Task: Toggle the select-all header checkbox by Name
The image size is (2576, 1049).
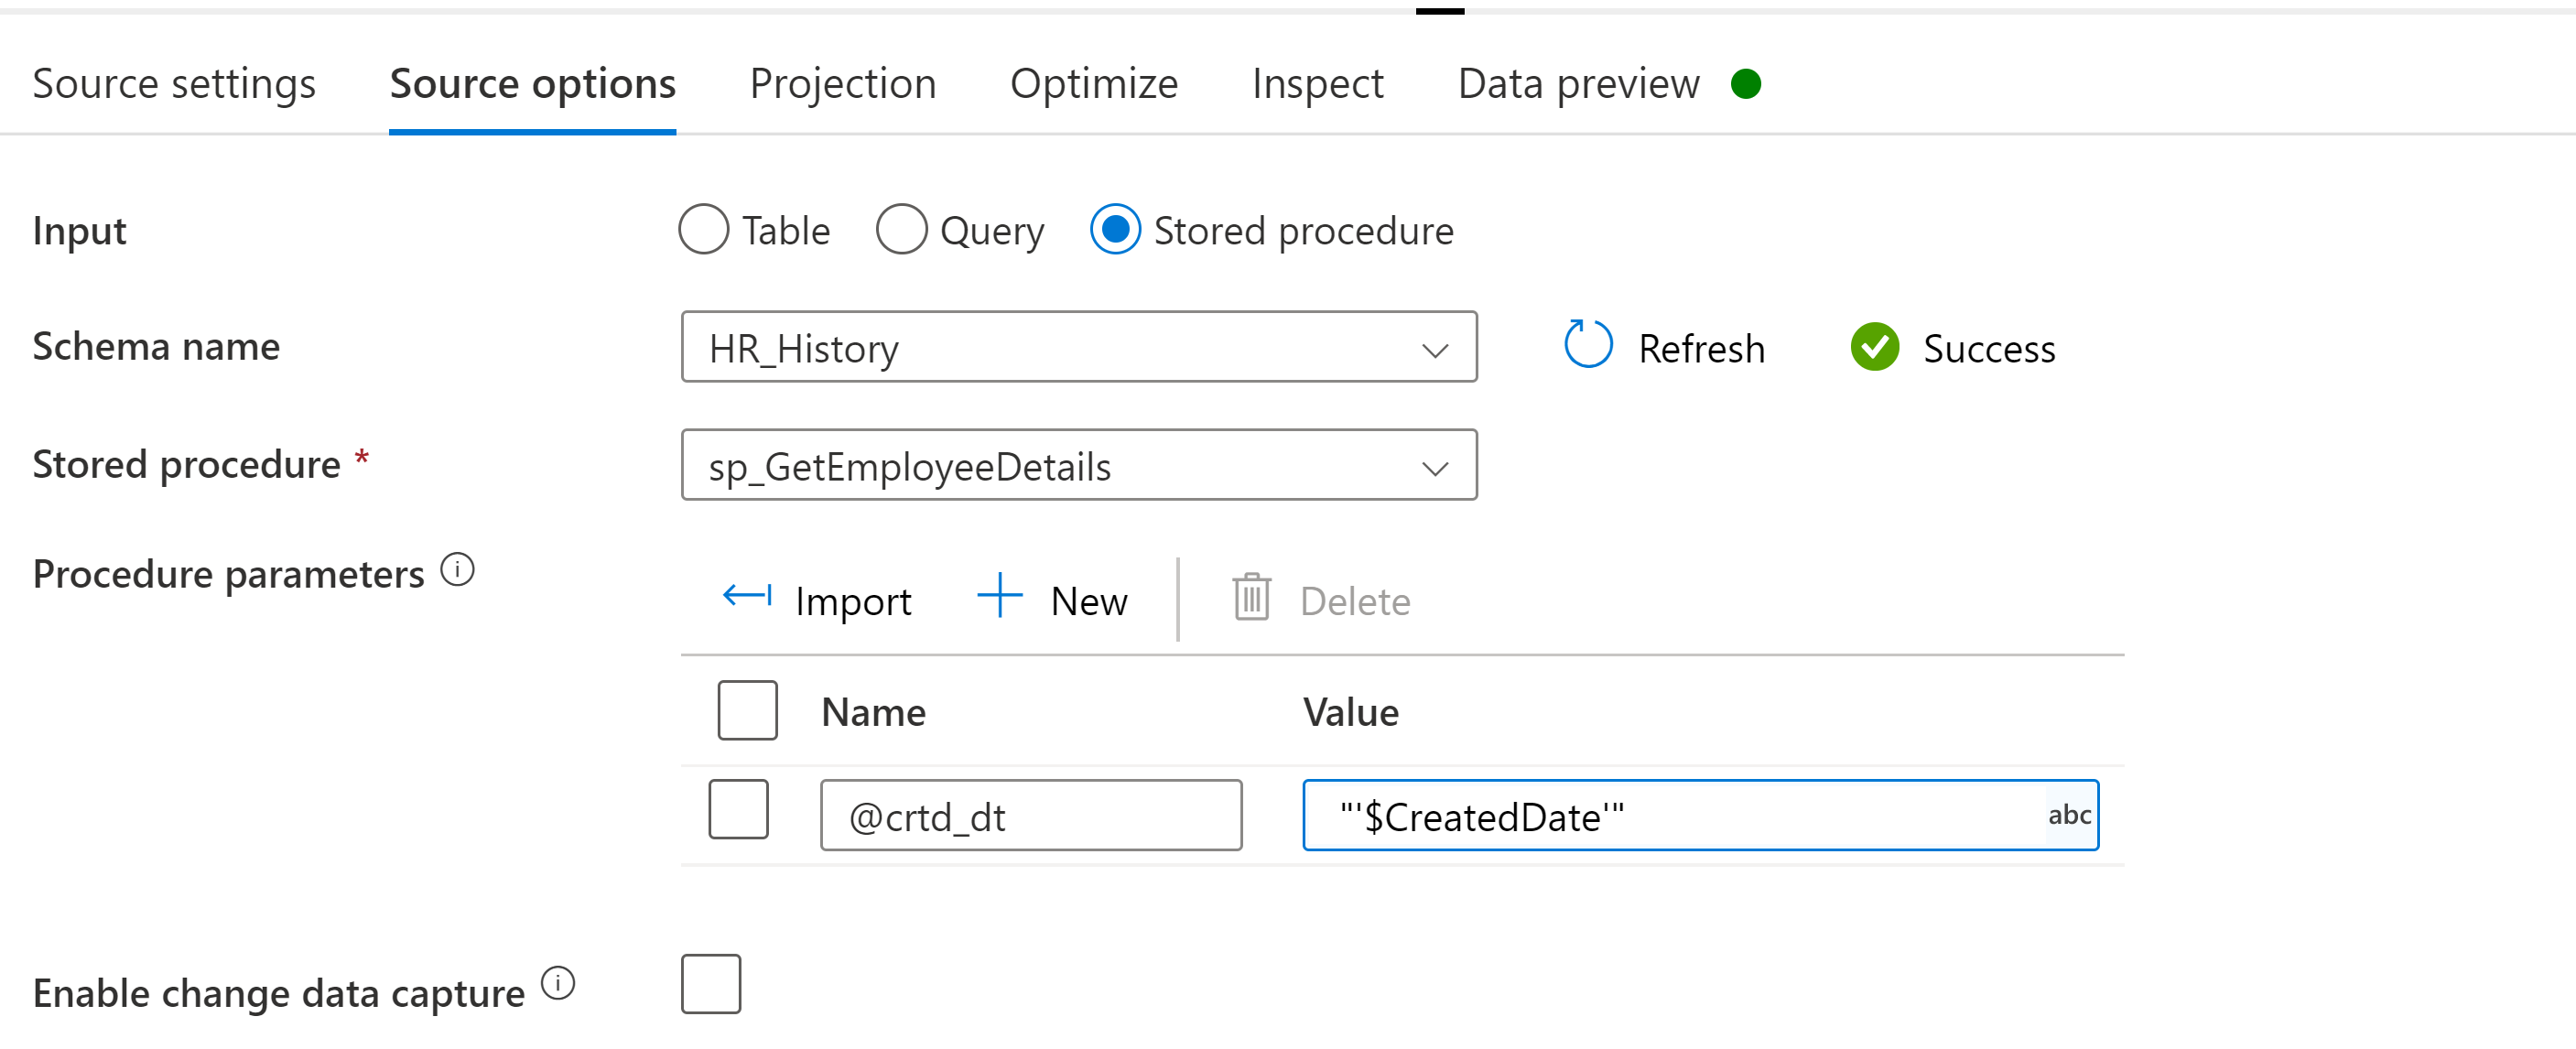Action: (x=747, y=711)
